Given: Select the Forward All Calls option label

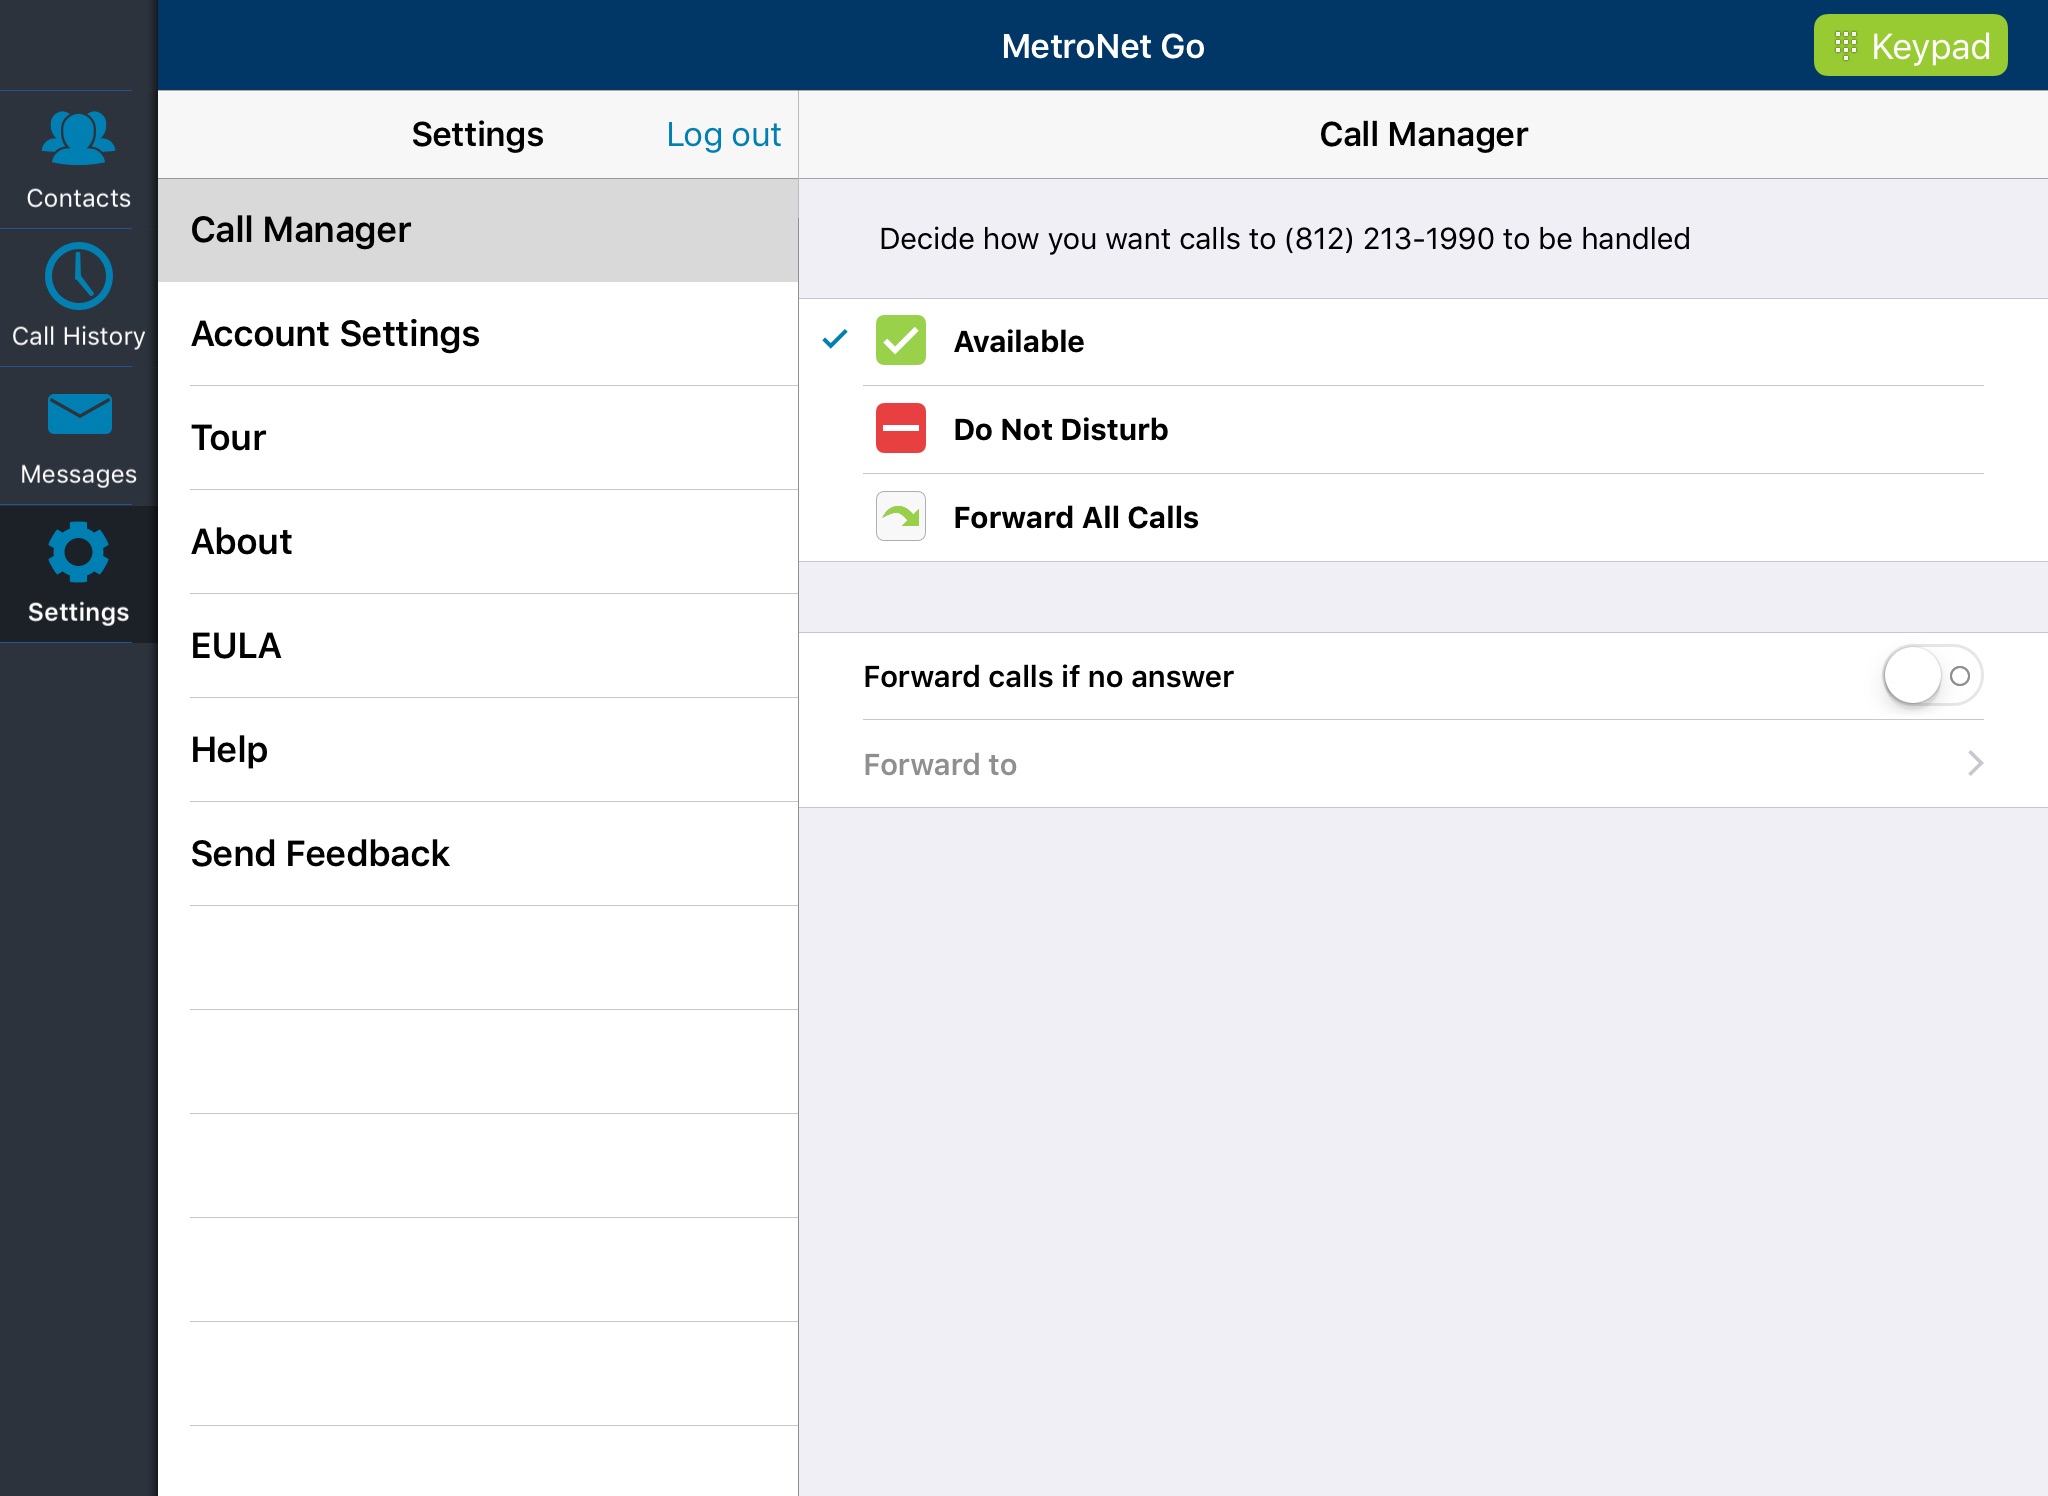Looking at the screenshot, I should point(1075,518).
